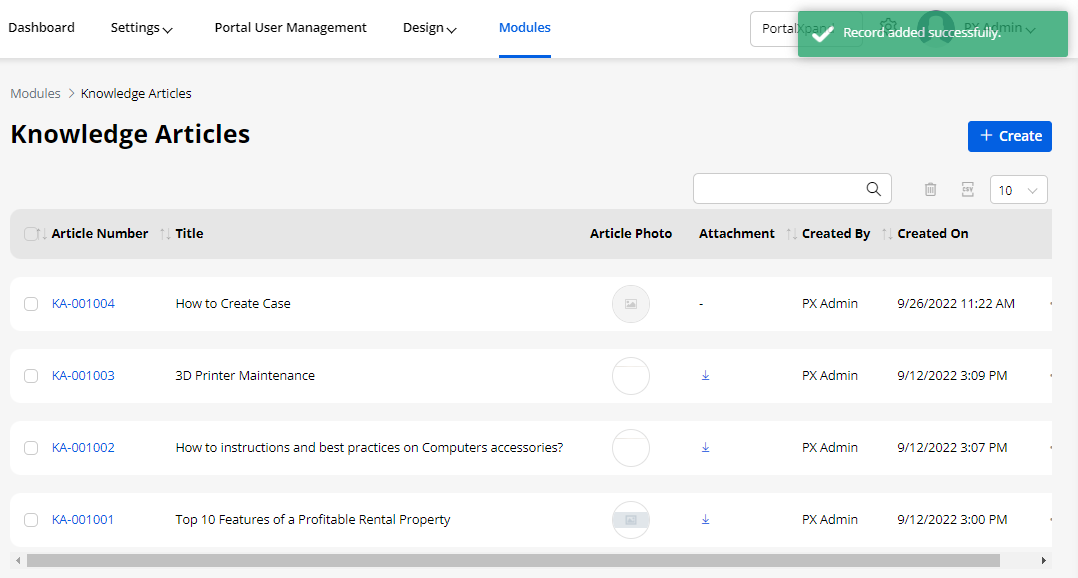The height and width of the screenshot is (578, 1078).
Task: Expand the Settings dropdown menu
Action: tap(141, 28)
